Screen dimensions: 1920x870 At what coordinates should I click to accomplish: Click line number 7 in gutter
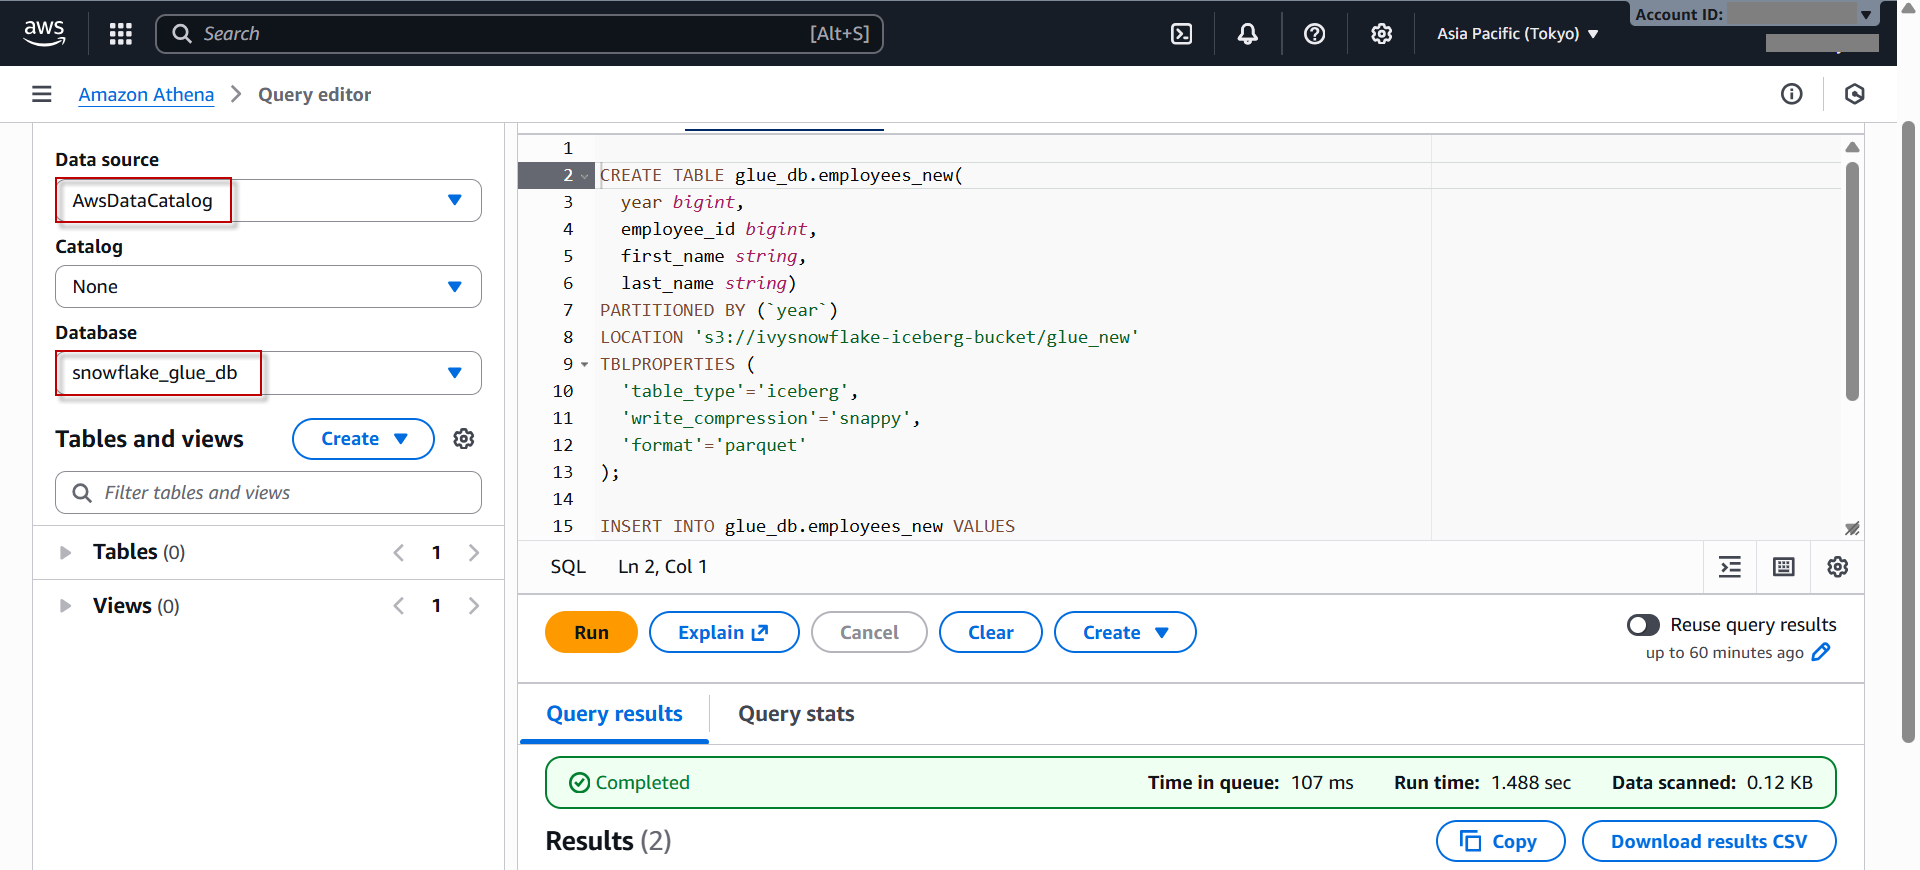(x=568, y=310)
